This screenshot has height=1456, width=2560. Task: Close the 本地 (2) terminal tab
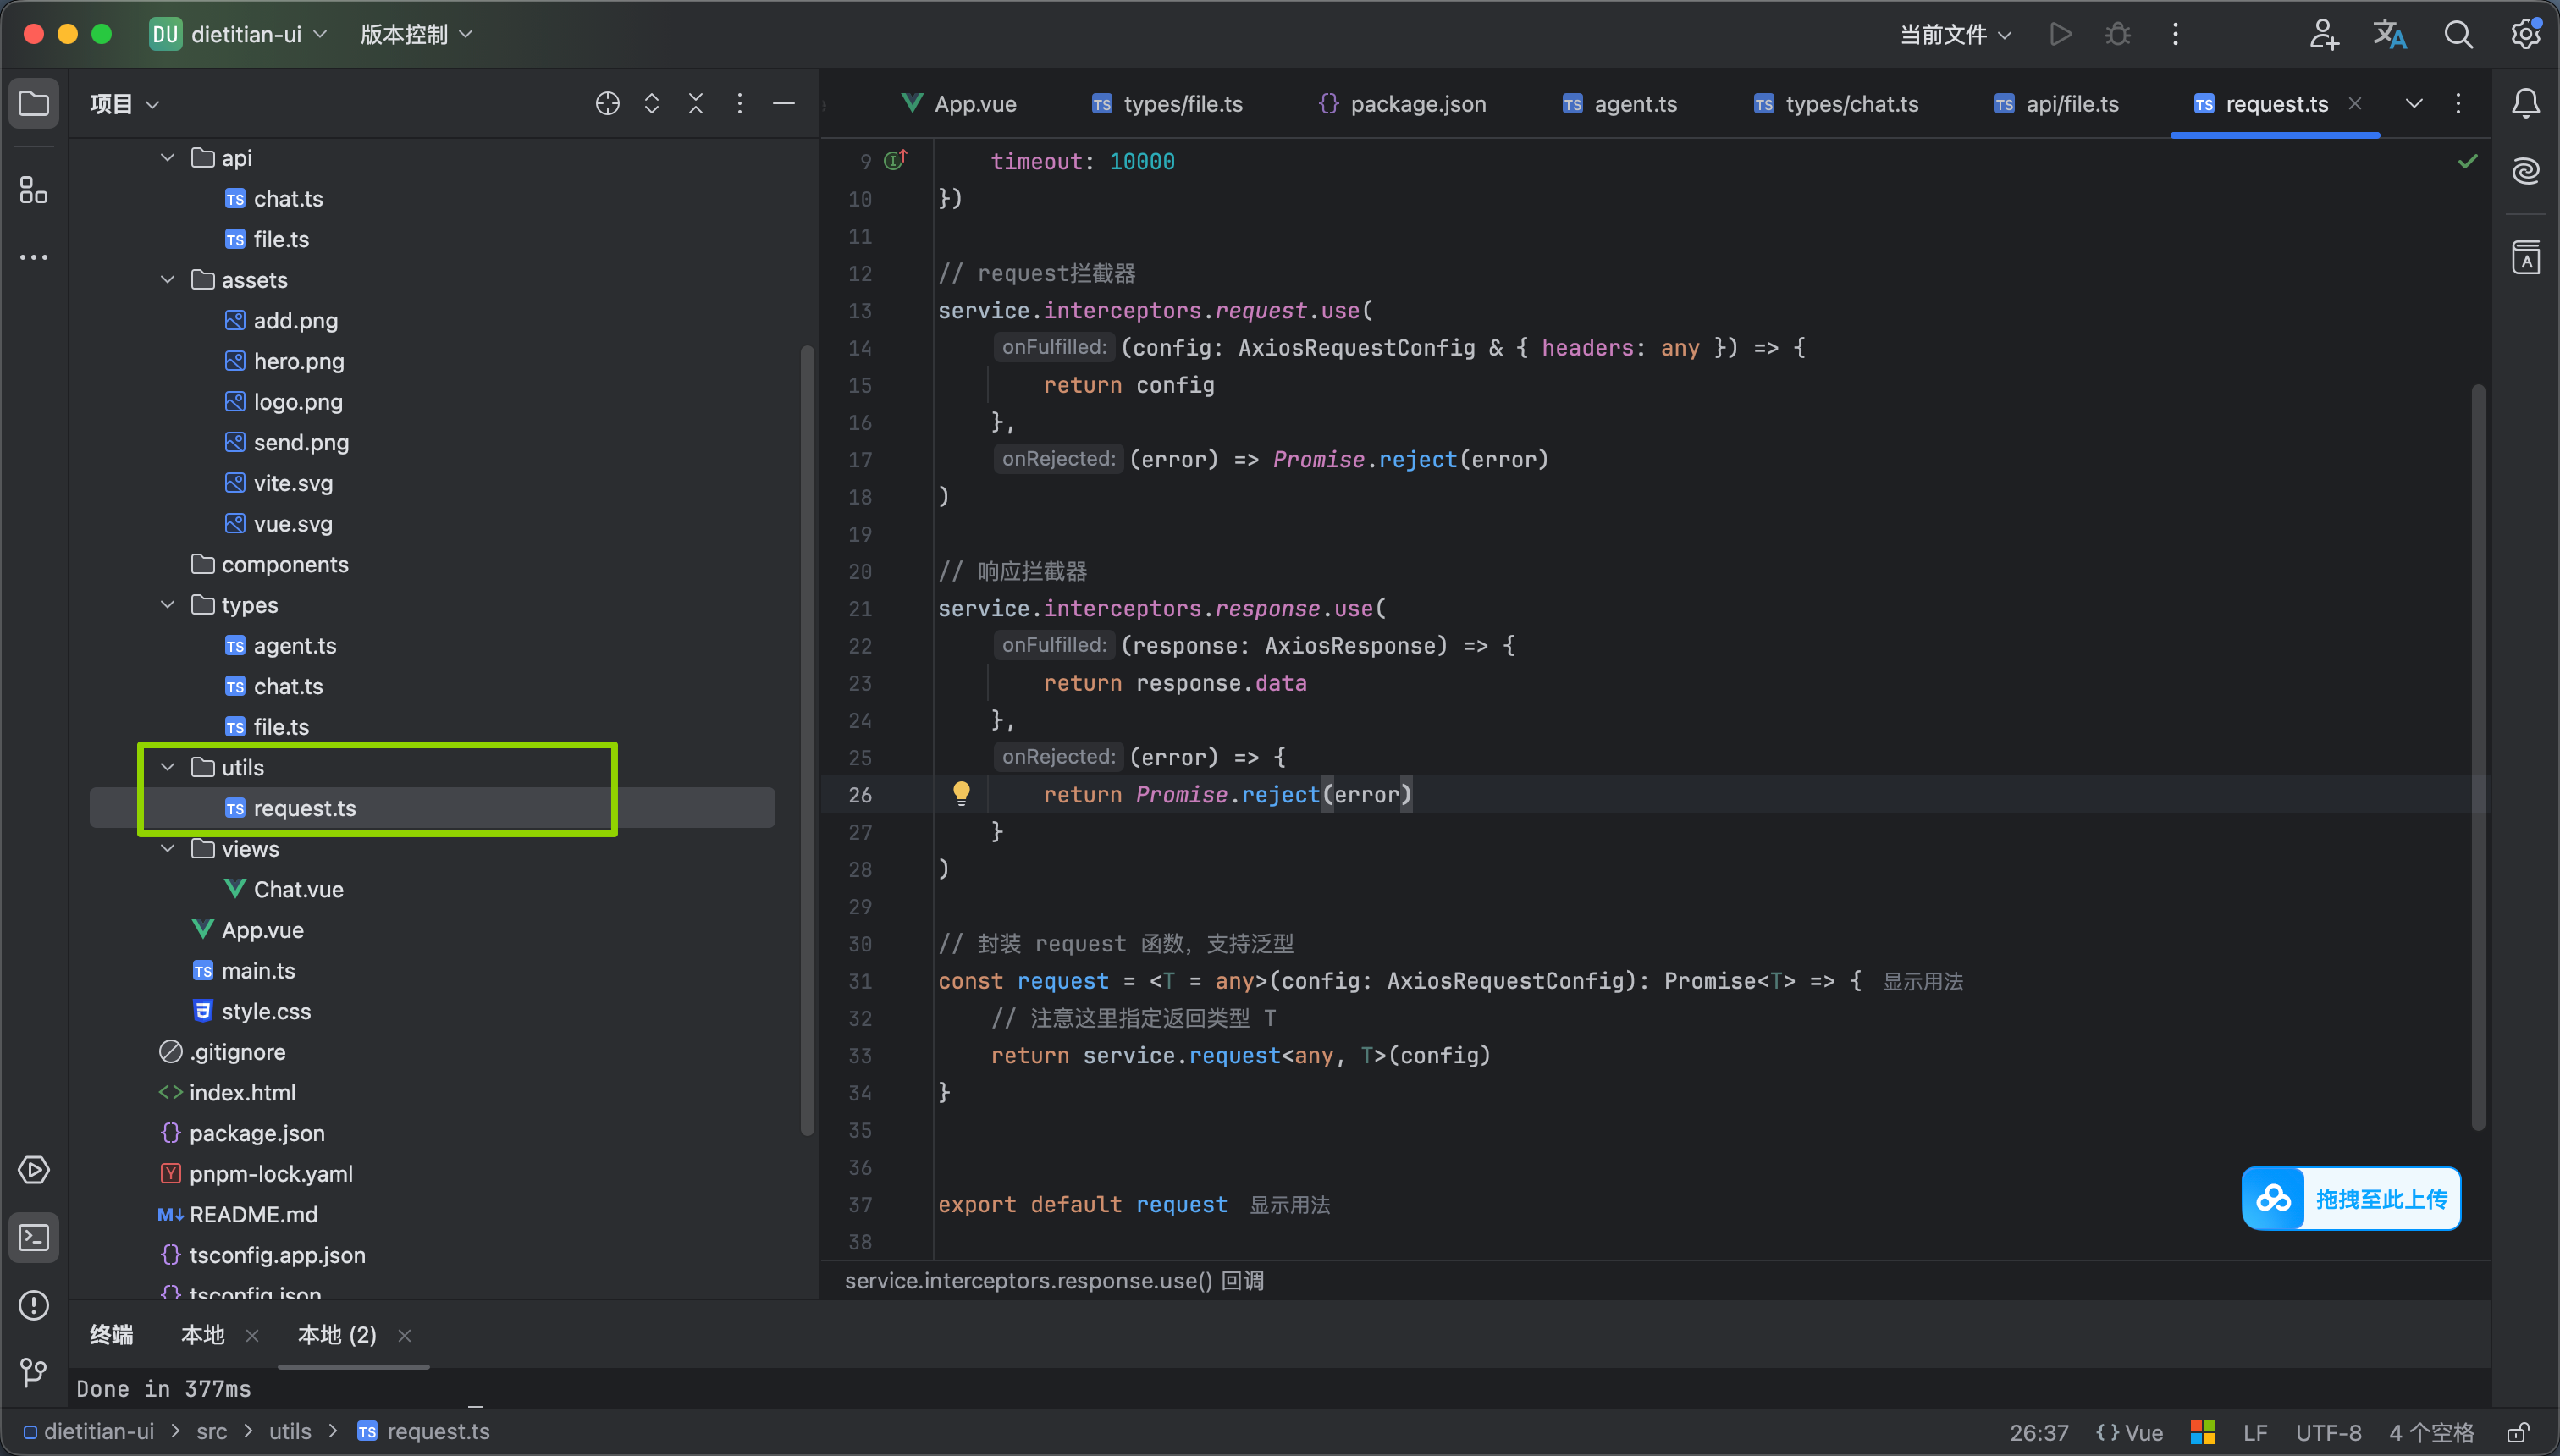click(x=404, y=1335)
